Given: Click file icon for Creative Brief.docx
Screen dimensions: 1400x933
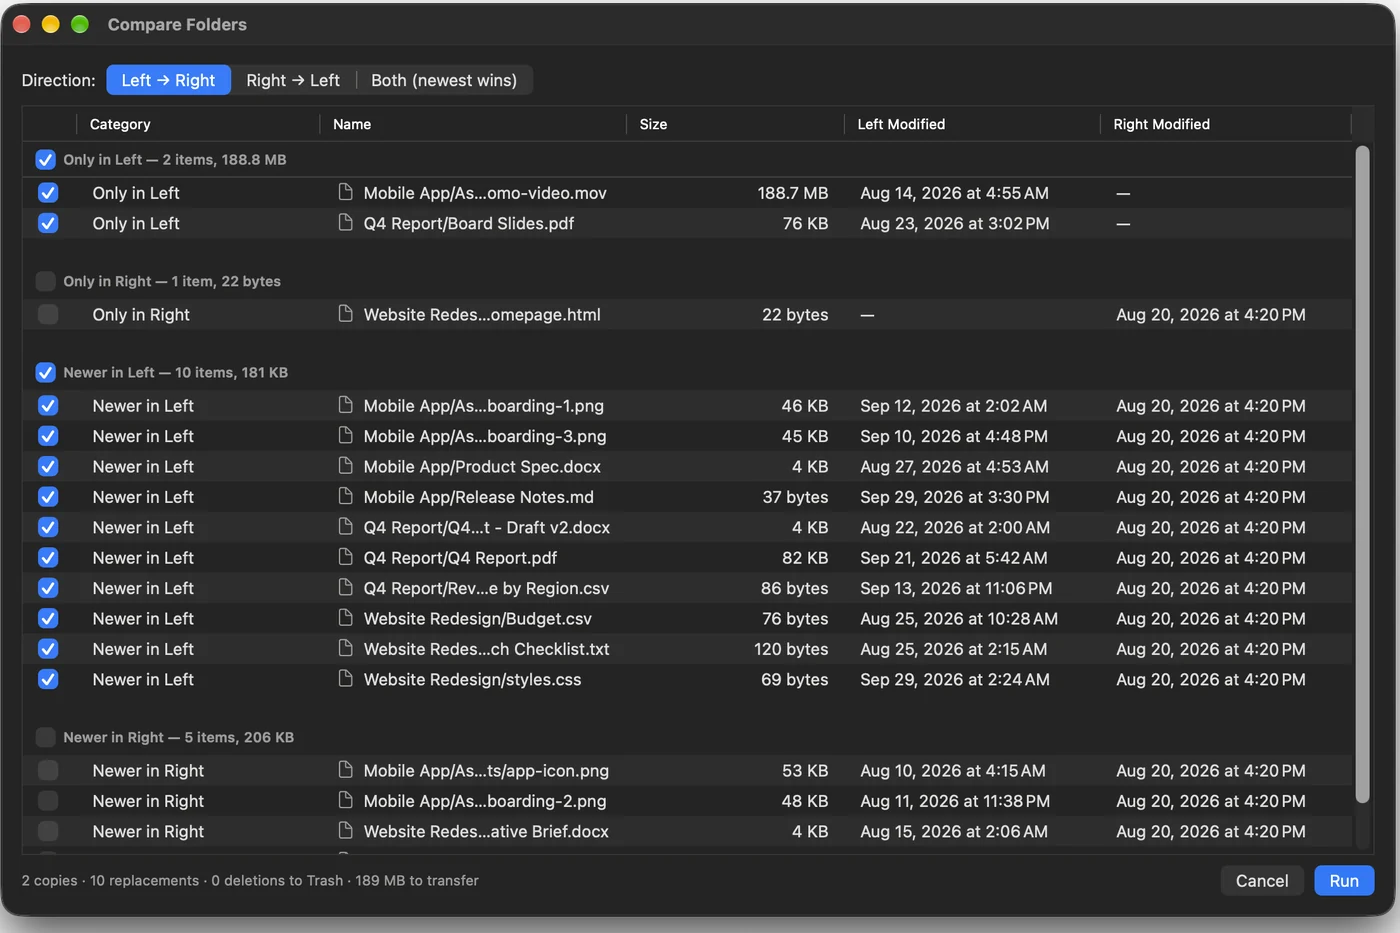Looking at the screenshot, I should (346, 830).
